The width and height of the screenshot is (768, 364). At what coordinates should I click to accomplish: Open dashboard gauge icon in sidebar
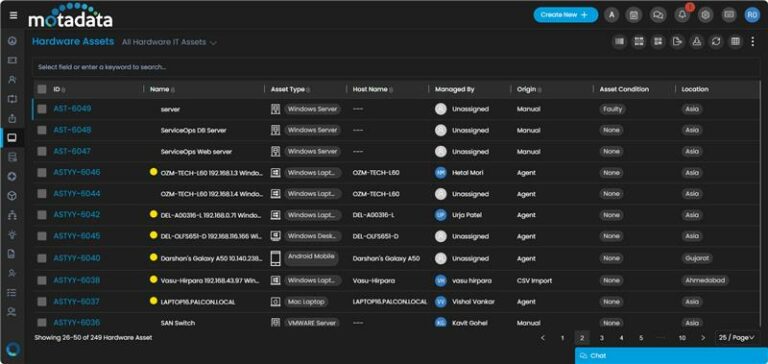click(x=12, y=41)
